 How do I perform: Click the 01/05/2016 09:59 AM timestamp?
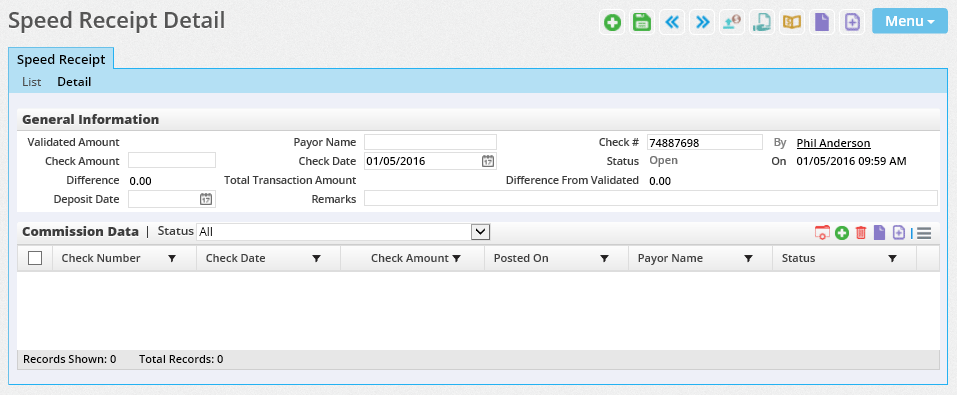click(851, 161)
